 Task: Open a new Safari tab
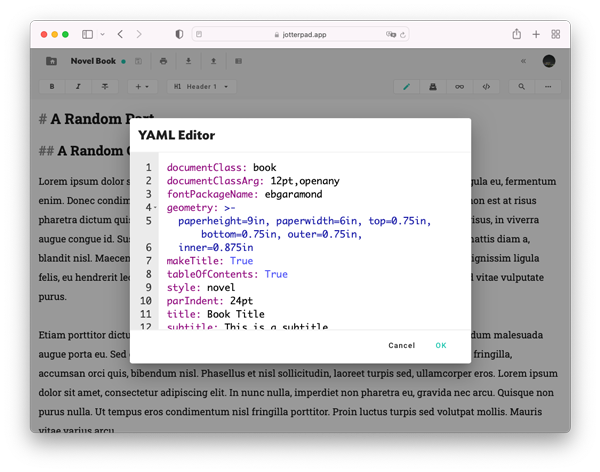tap(536, 34)
